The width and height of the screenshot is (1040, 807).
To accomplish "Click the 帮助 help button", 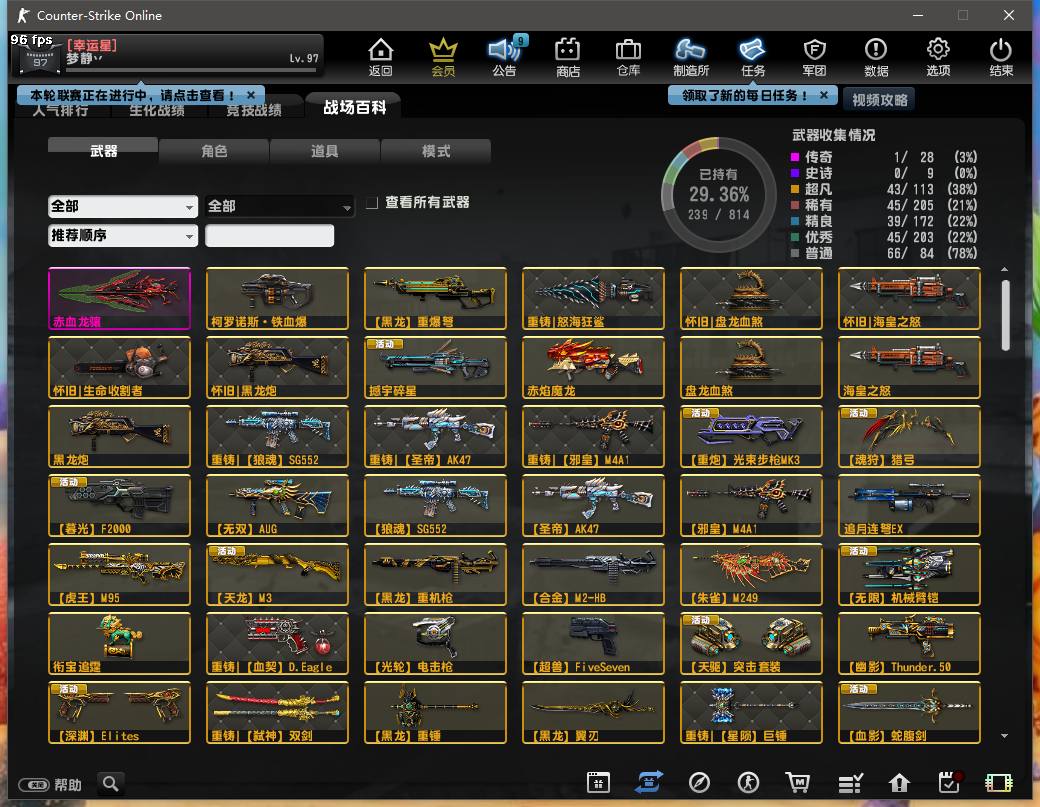I will pos(50,784).
